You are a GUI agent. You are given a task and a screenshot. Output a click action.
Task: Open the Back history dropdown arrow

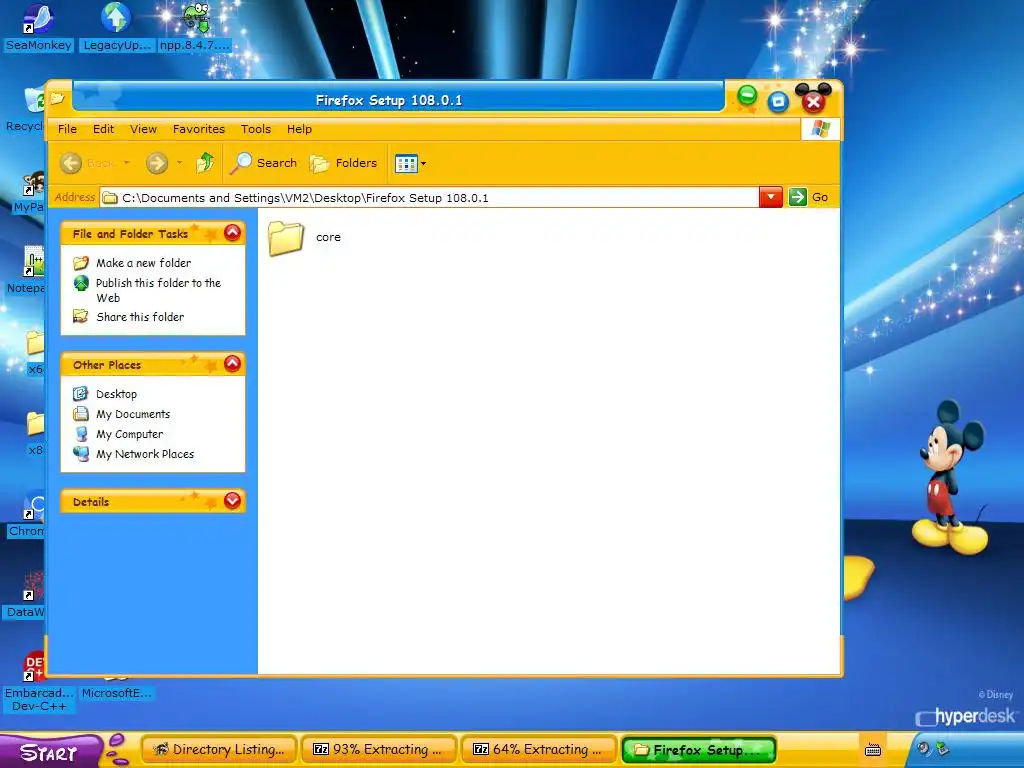point(127,163)
